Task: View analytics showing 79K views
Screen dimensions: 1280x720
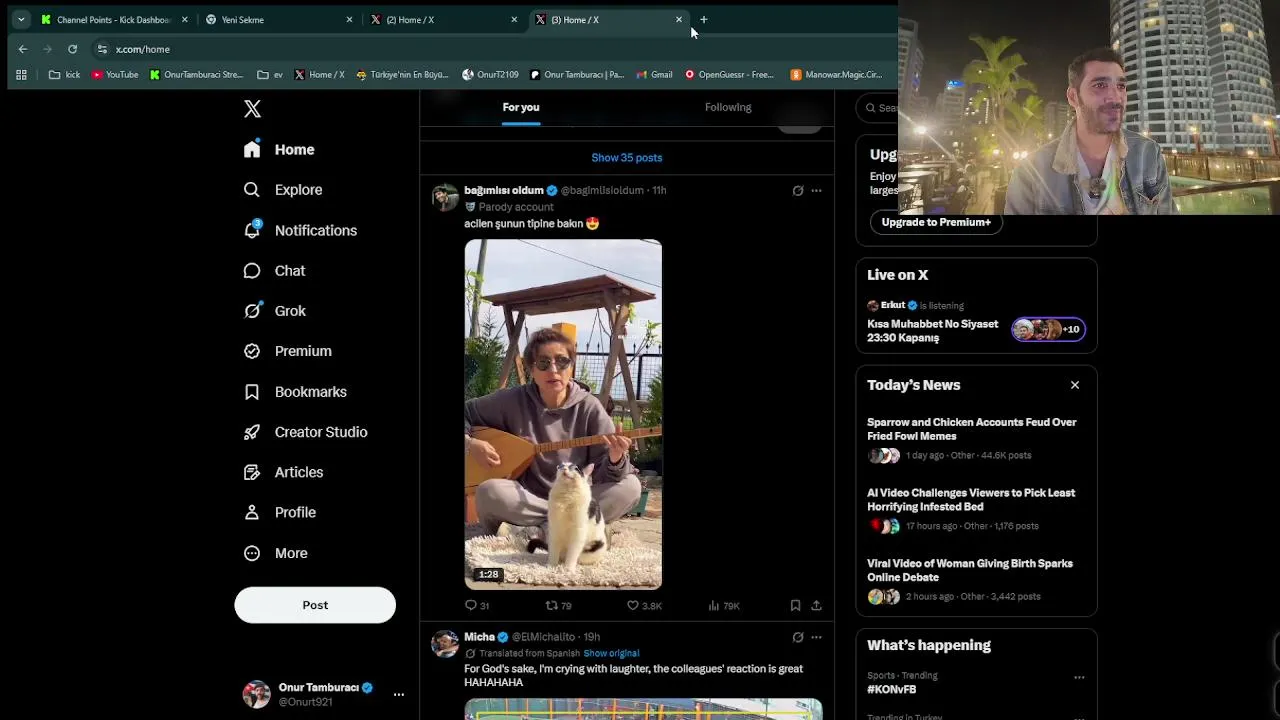Action: 724,606
